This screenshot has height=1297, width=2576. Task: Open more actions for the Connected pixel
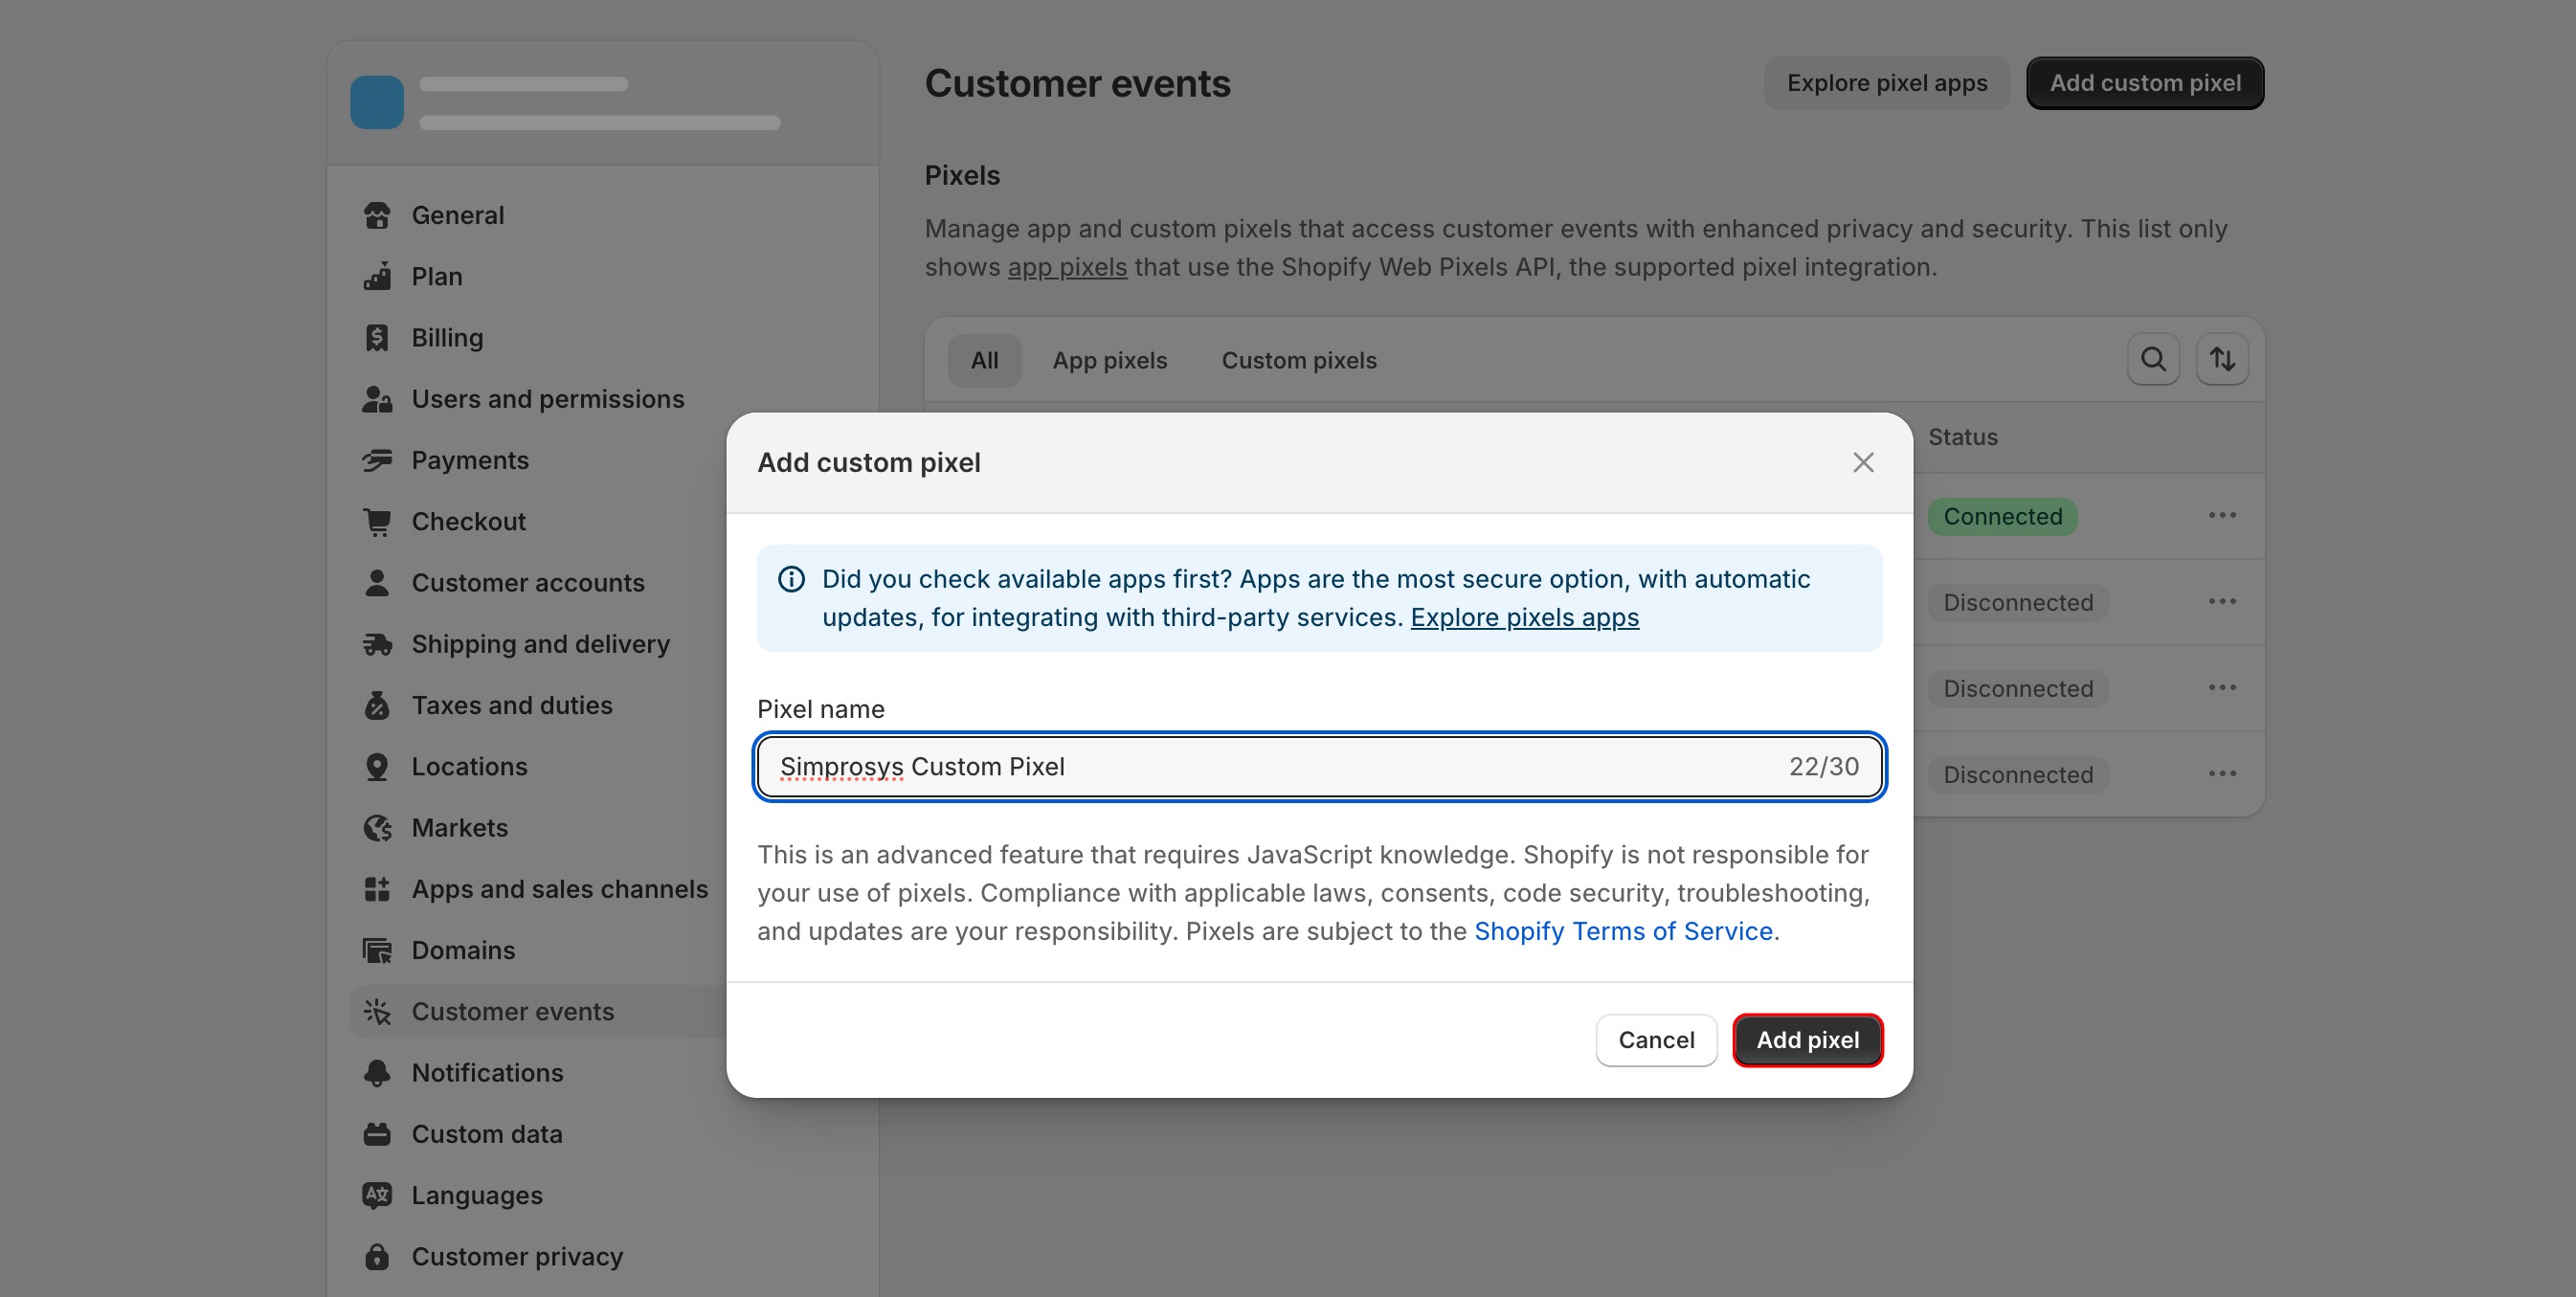point(2222,515)
